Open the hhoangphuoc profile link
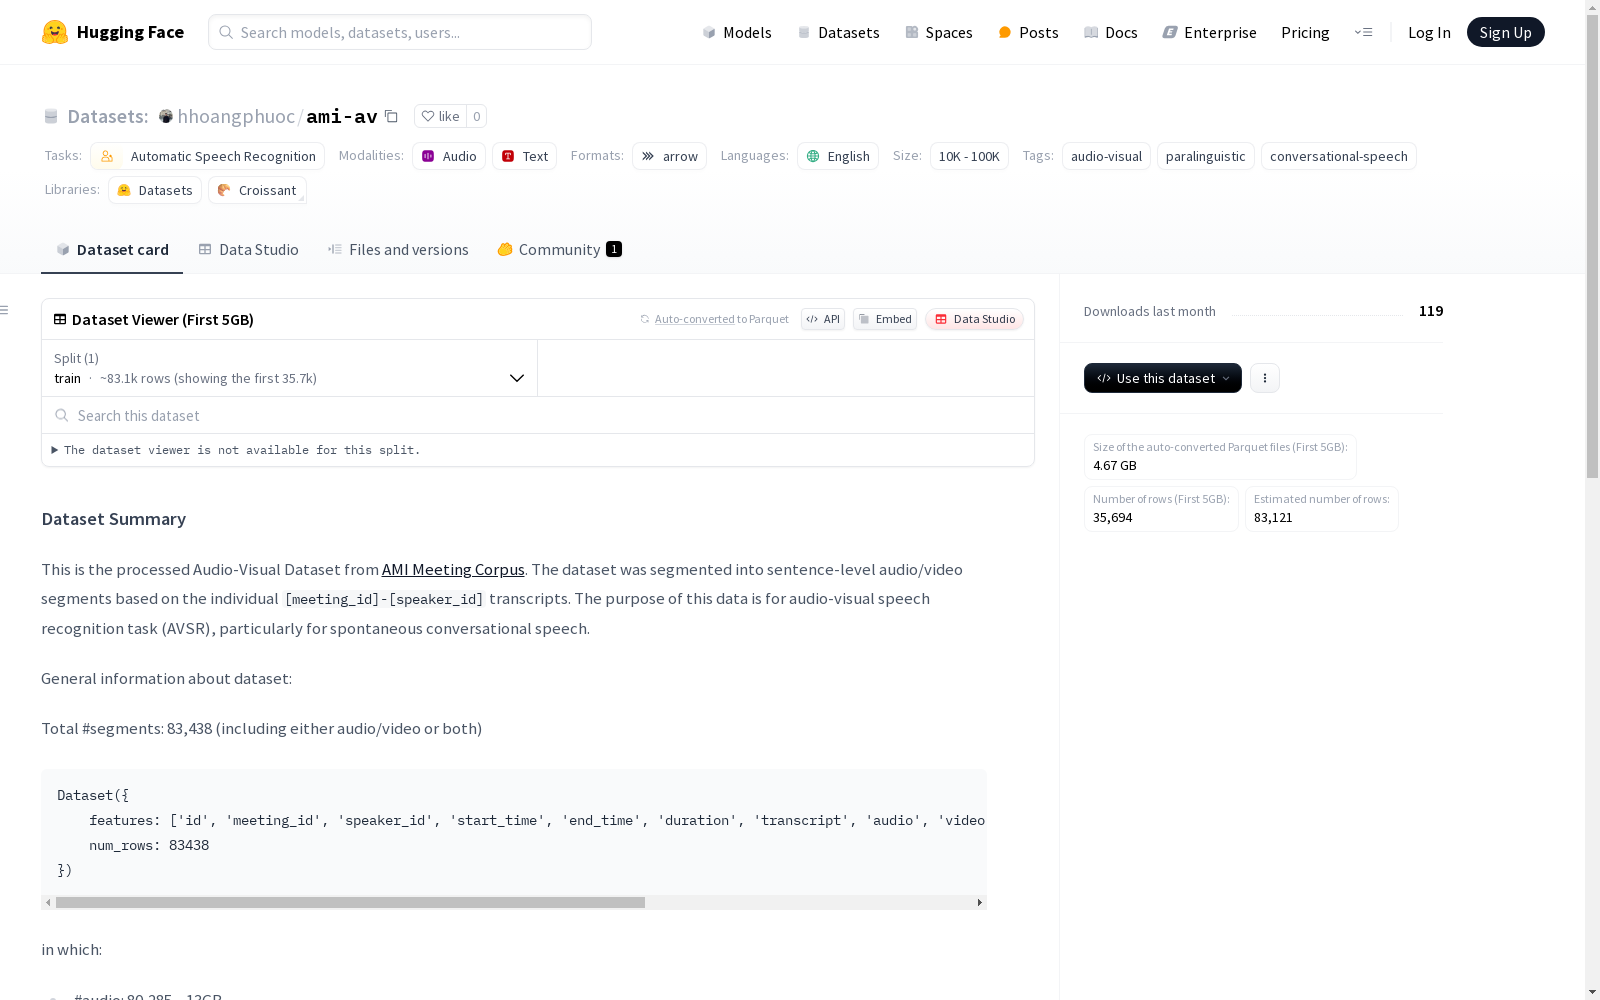Image resolution: width=1600 pixels, height=1000 pixels. pyautogui.click(x=236, y=116)
